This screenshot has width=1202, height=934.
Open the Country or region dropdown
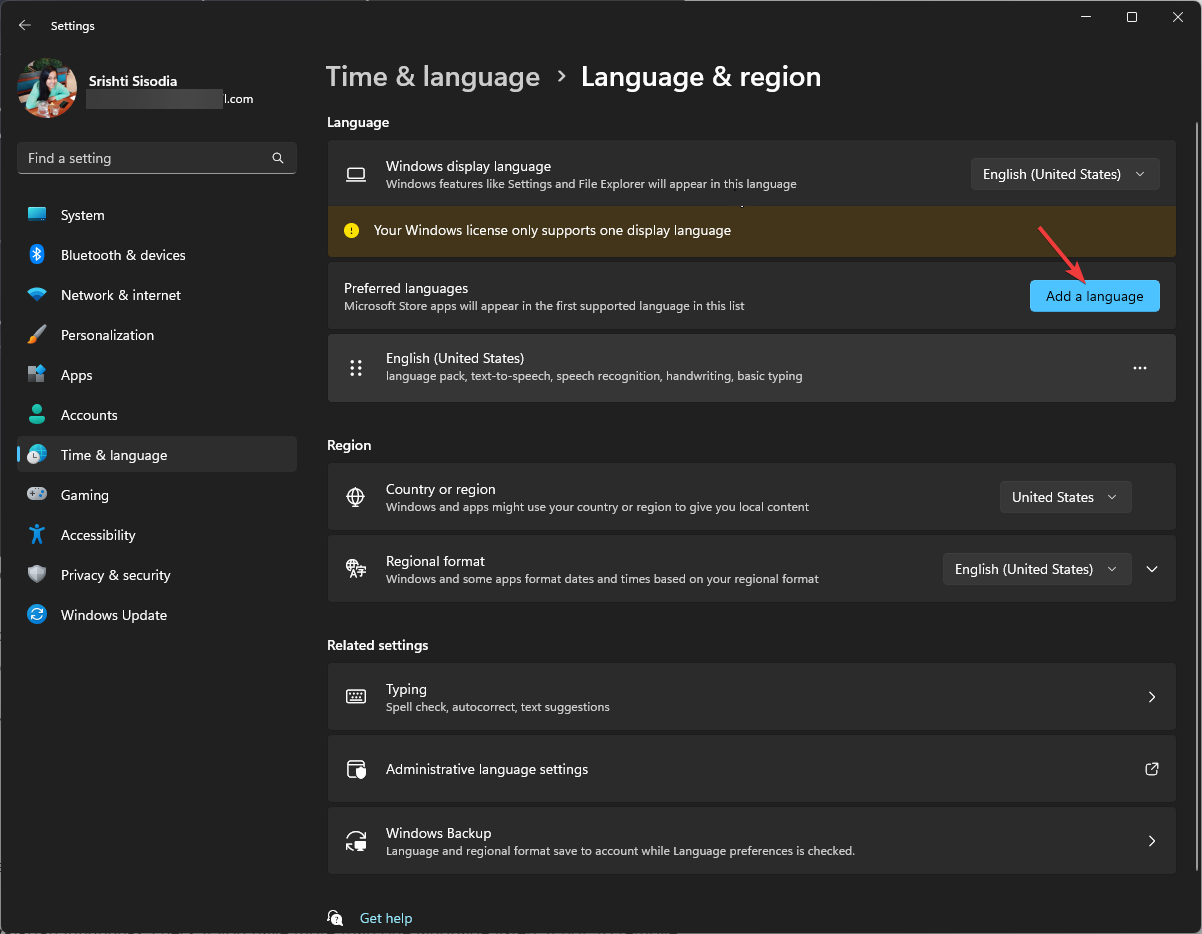[x=1065, y=497]
